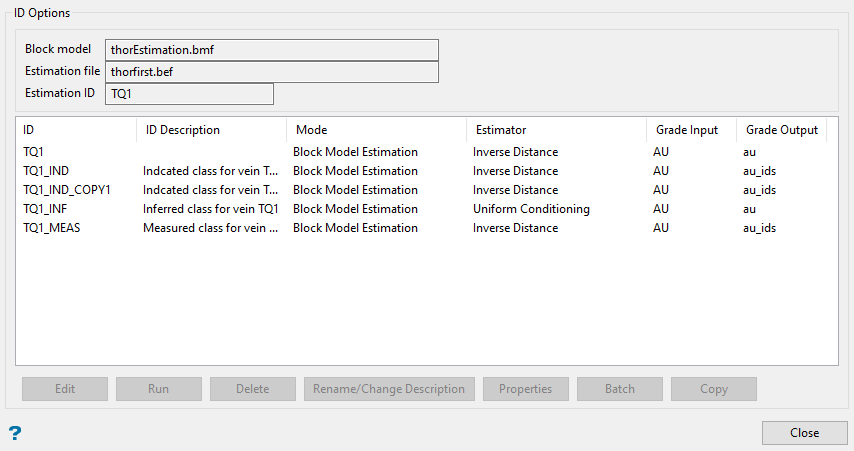
Task: Select the TQ1_INF estimation row
Action: (x=46, y=209)
